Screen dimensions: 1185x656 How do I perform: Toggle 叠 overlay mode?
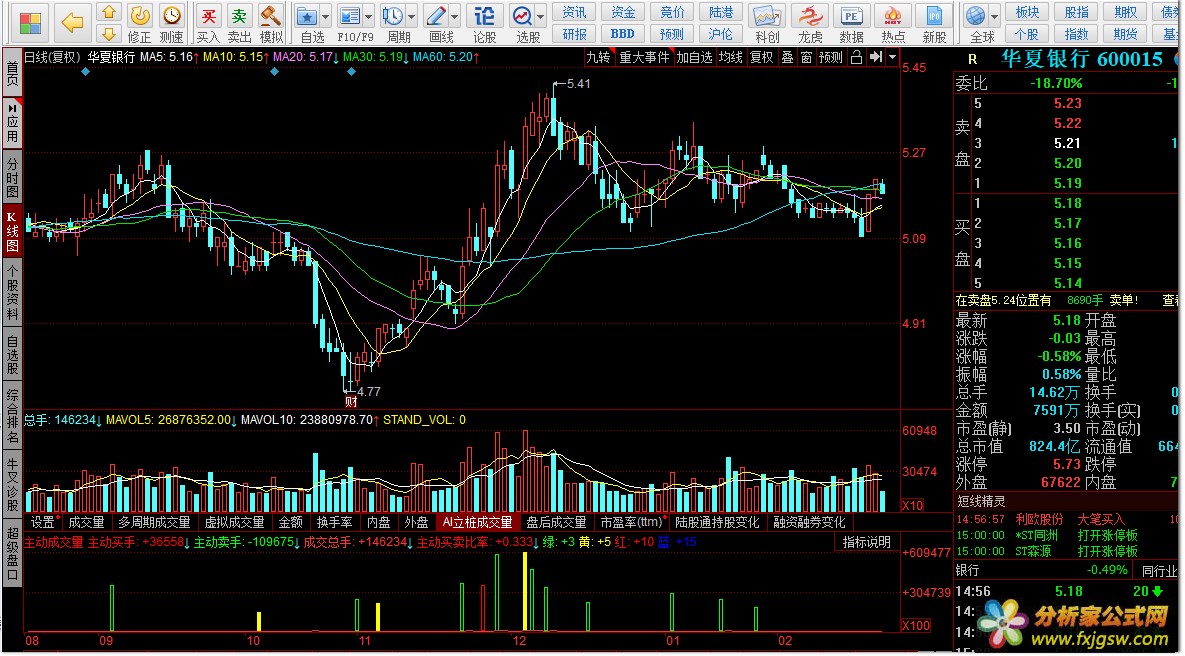point(787,57)
